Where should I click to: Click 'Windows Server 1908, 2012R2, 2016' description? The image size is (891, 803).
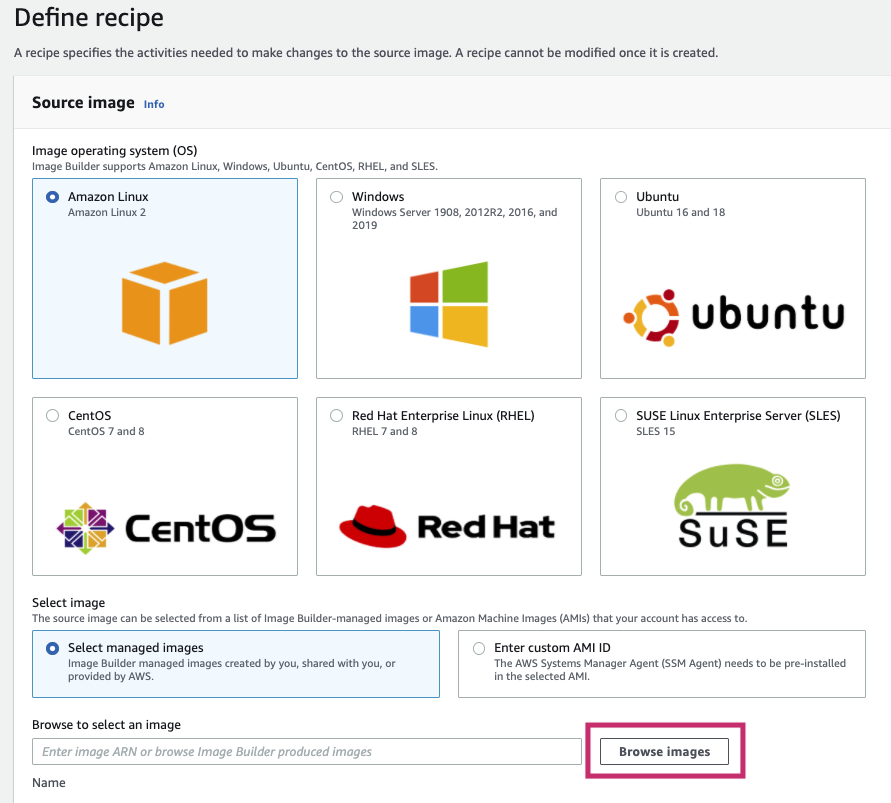455,218
